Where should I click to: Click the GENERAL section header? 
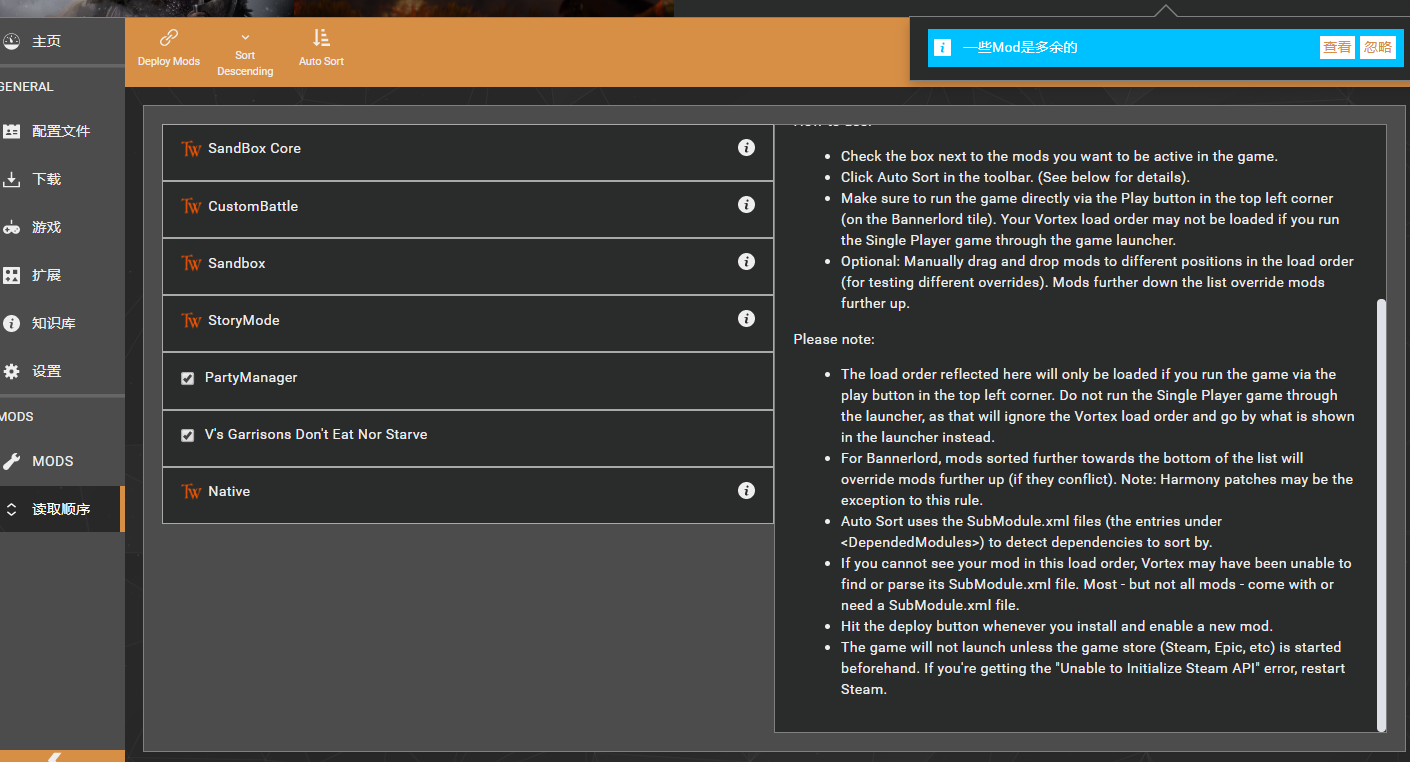[x=27, y=87]
